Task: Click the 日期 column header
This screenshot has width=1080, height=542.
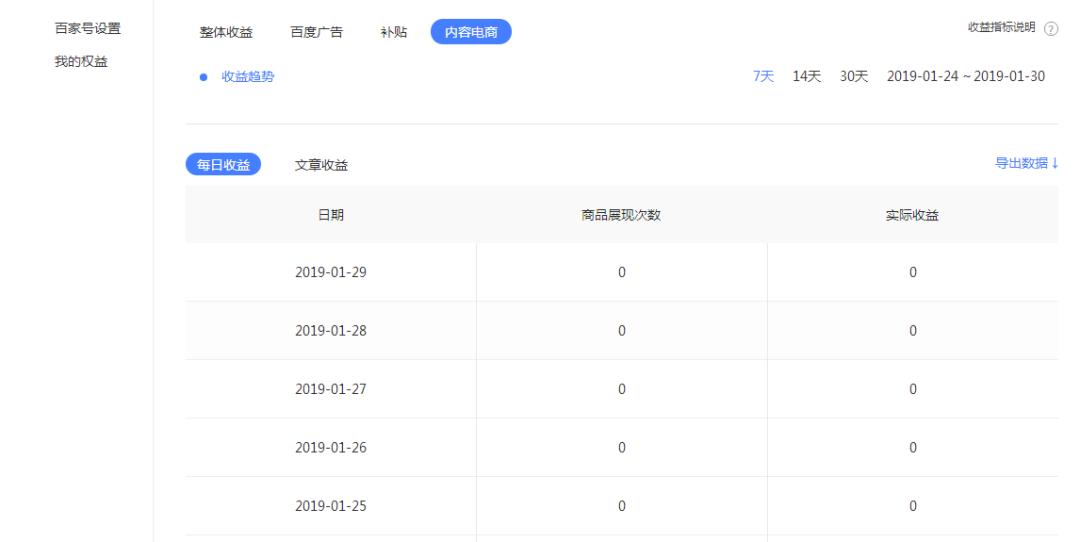Action: [331, 215]
